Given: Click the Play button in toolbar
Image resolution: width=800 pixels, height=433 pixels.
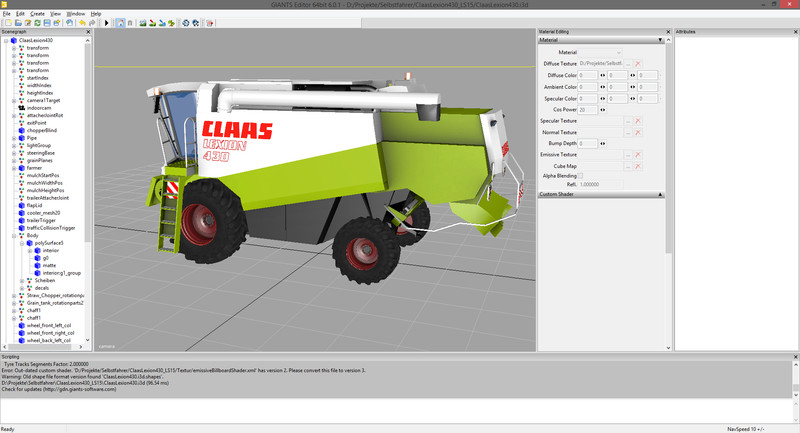Looking at the screenshot, I should click(107, 22).
